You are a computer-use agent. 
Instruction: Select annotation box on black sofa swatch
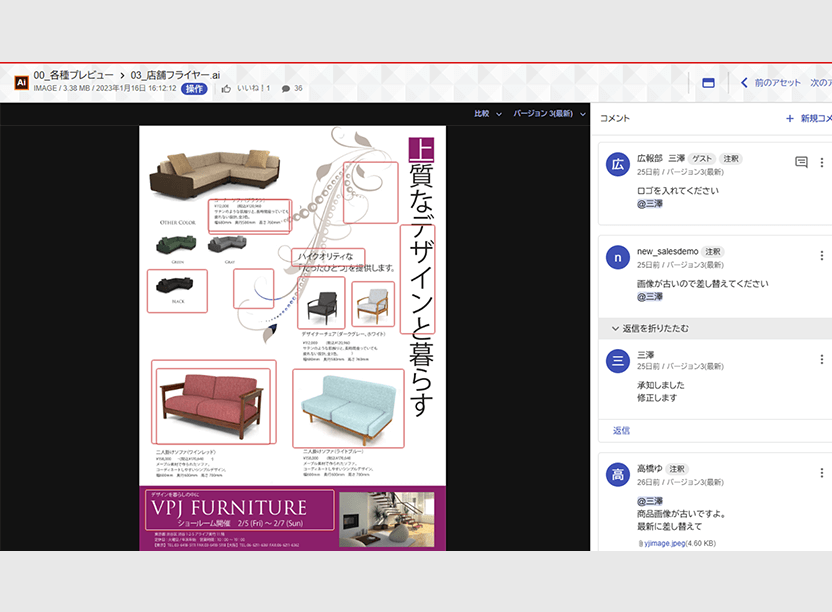coord(177,291)
